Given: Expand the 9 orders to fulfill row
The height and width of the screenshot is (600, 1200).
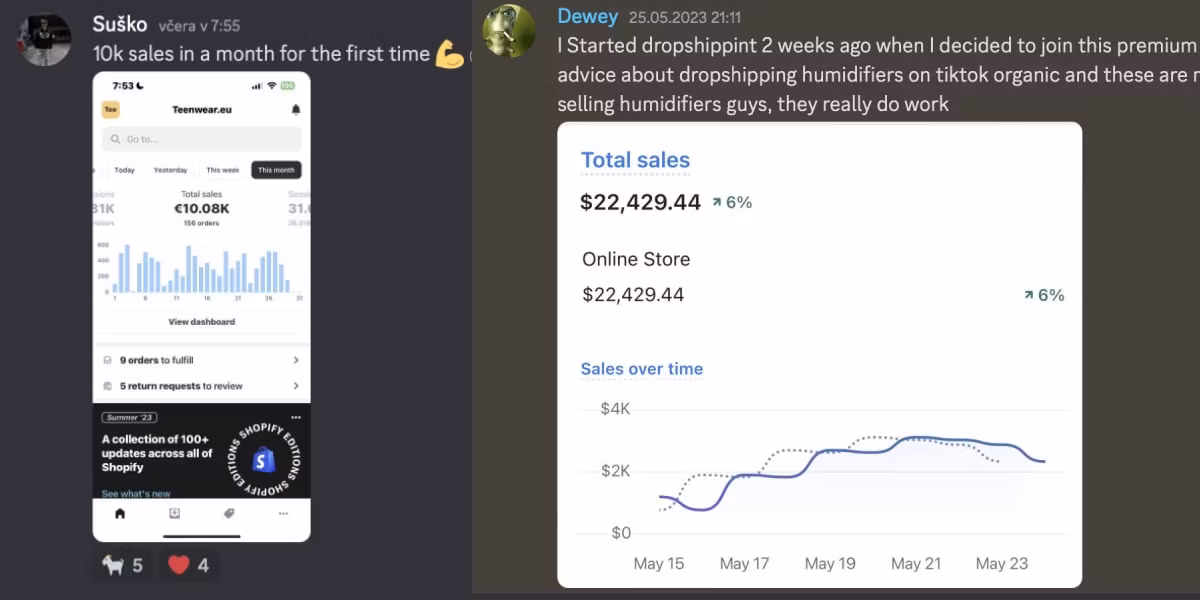Looking at the screenshot, I should (x=201, y=360).
